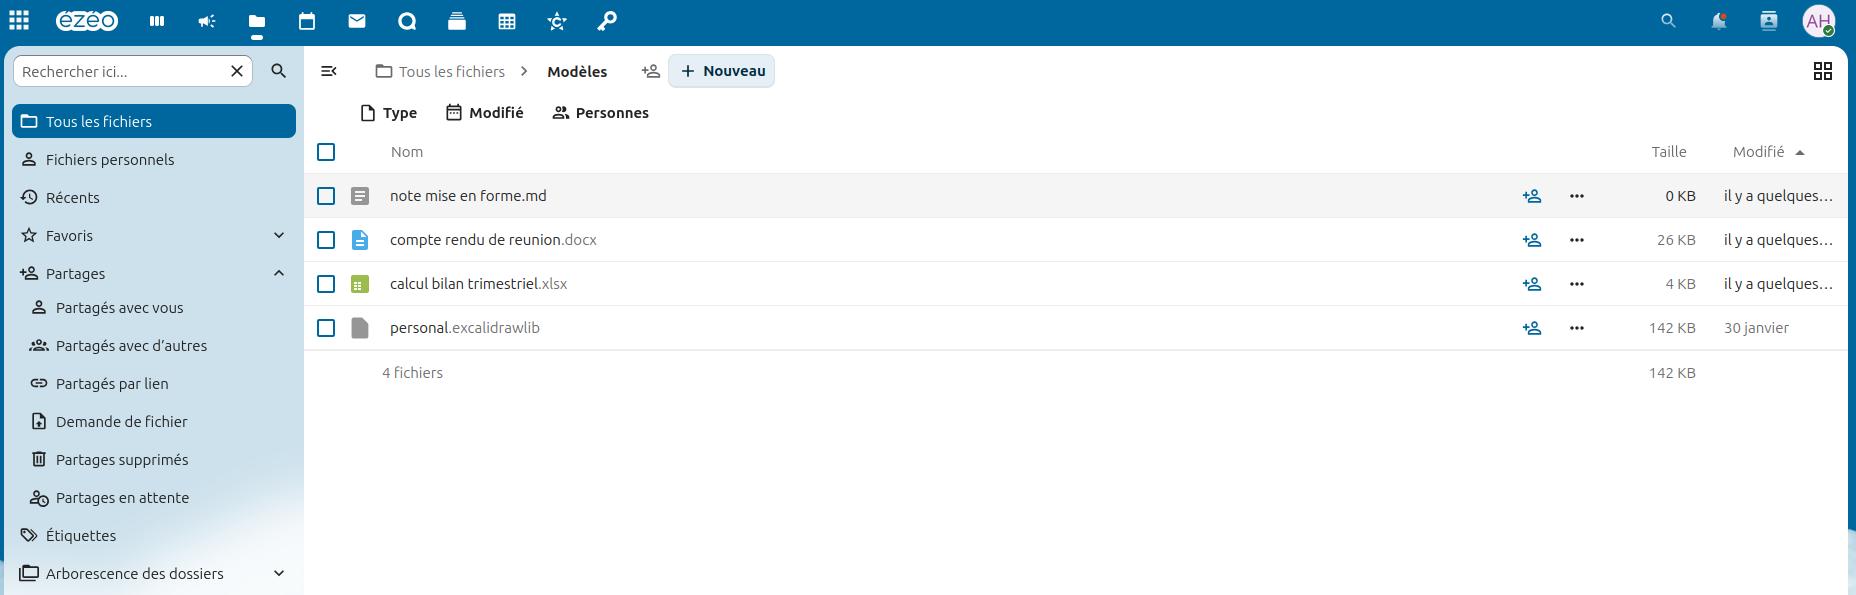Open the Files app in top bar

pyautogui.click(x=257, y=20)
